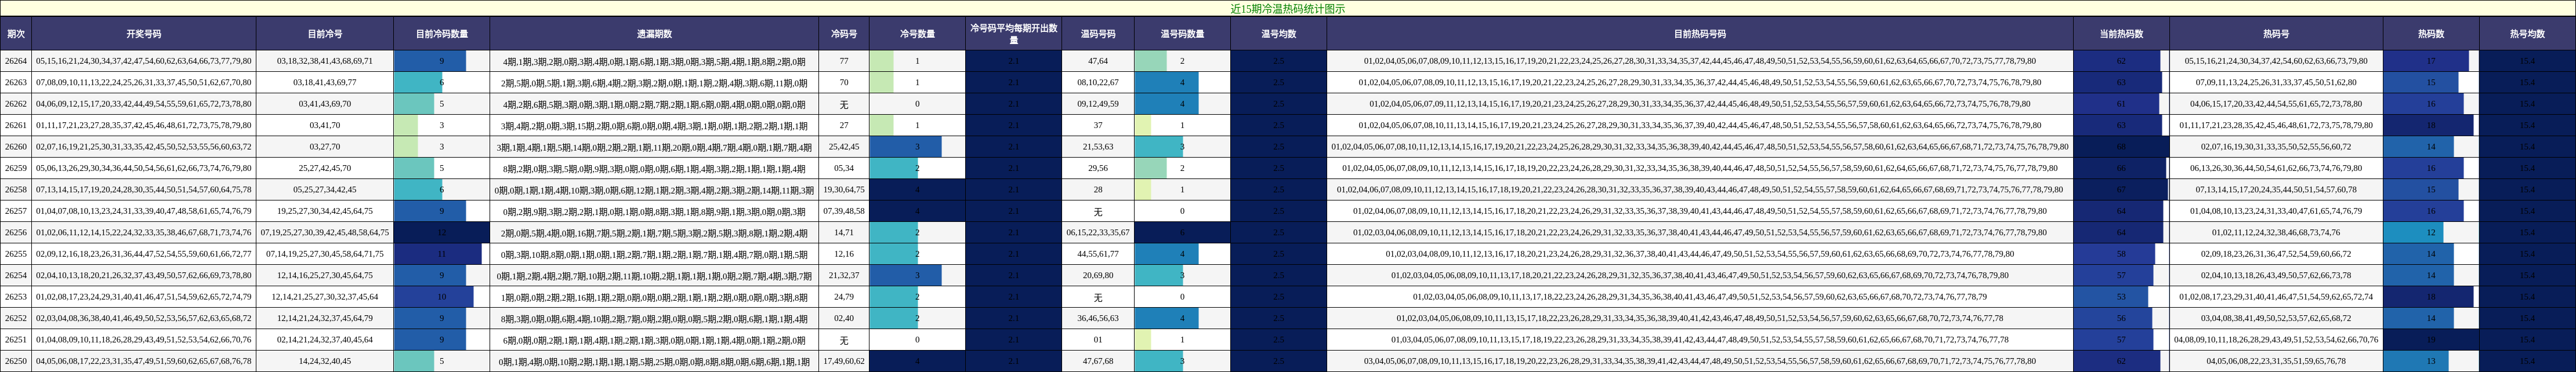Click cold numbers cell 14,24,32,40,45
Image resolution: width=2576 pixels, height=372 pixels.
tap(324, 361)
